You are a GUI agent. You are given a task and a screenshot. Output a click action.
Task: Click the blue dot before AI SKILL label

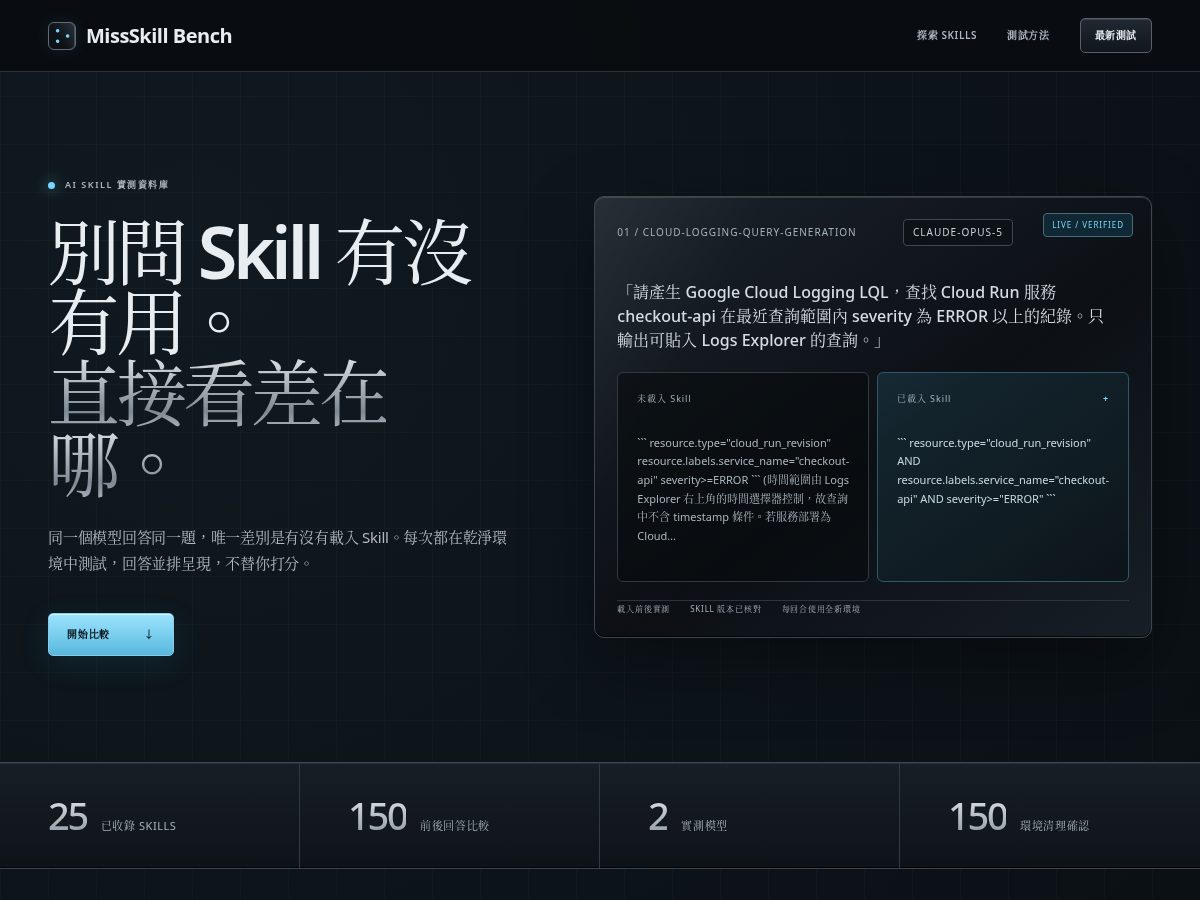tap(52, 185)
